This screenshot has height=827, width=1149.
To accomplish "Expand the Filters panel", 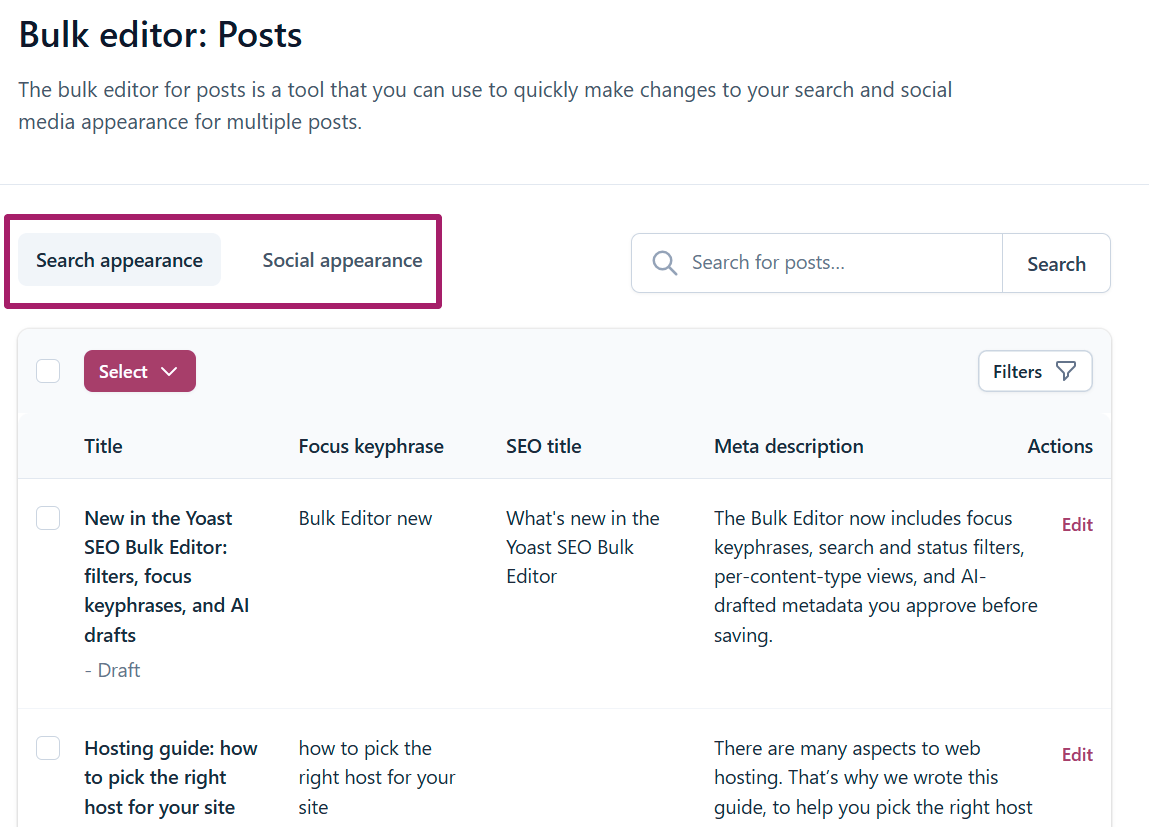I will pyautogui.click(x=1035, y=371).
